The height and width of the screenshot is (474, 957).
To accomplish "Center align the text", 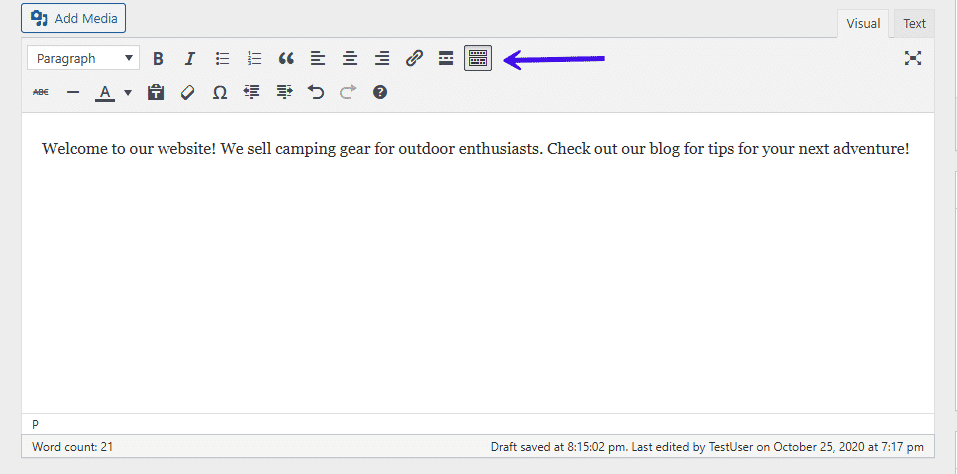I will pyautogui.click(x=350, y=59).
